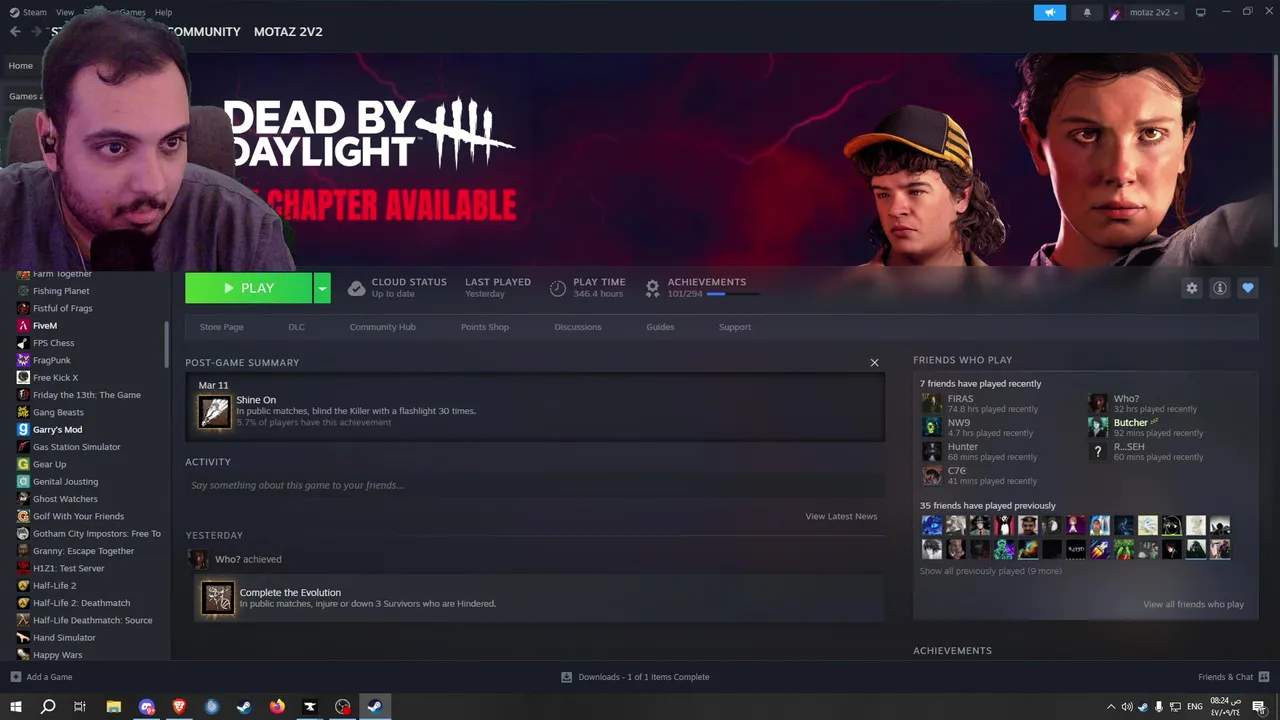This screenshot has height=720, width=1280.
Task: Open View Latest News link
Action: click(841, 516)
